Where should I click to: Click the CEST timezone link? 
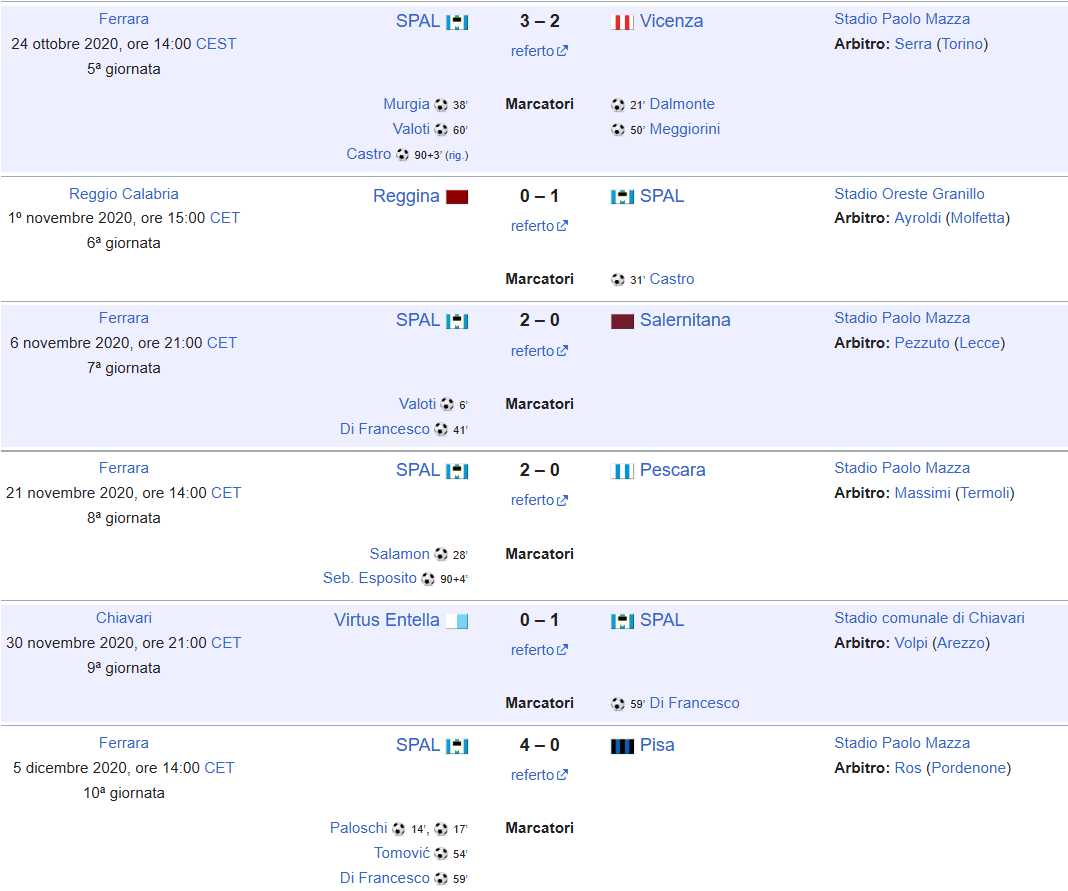click(x=216, y=44)
